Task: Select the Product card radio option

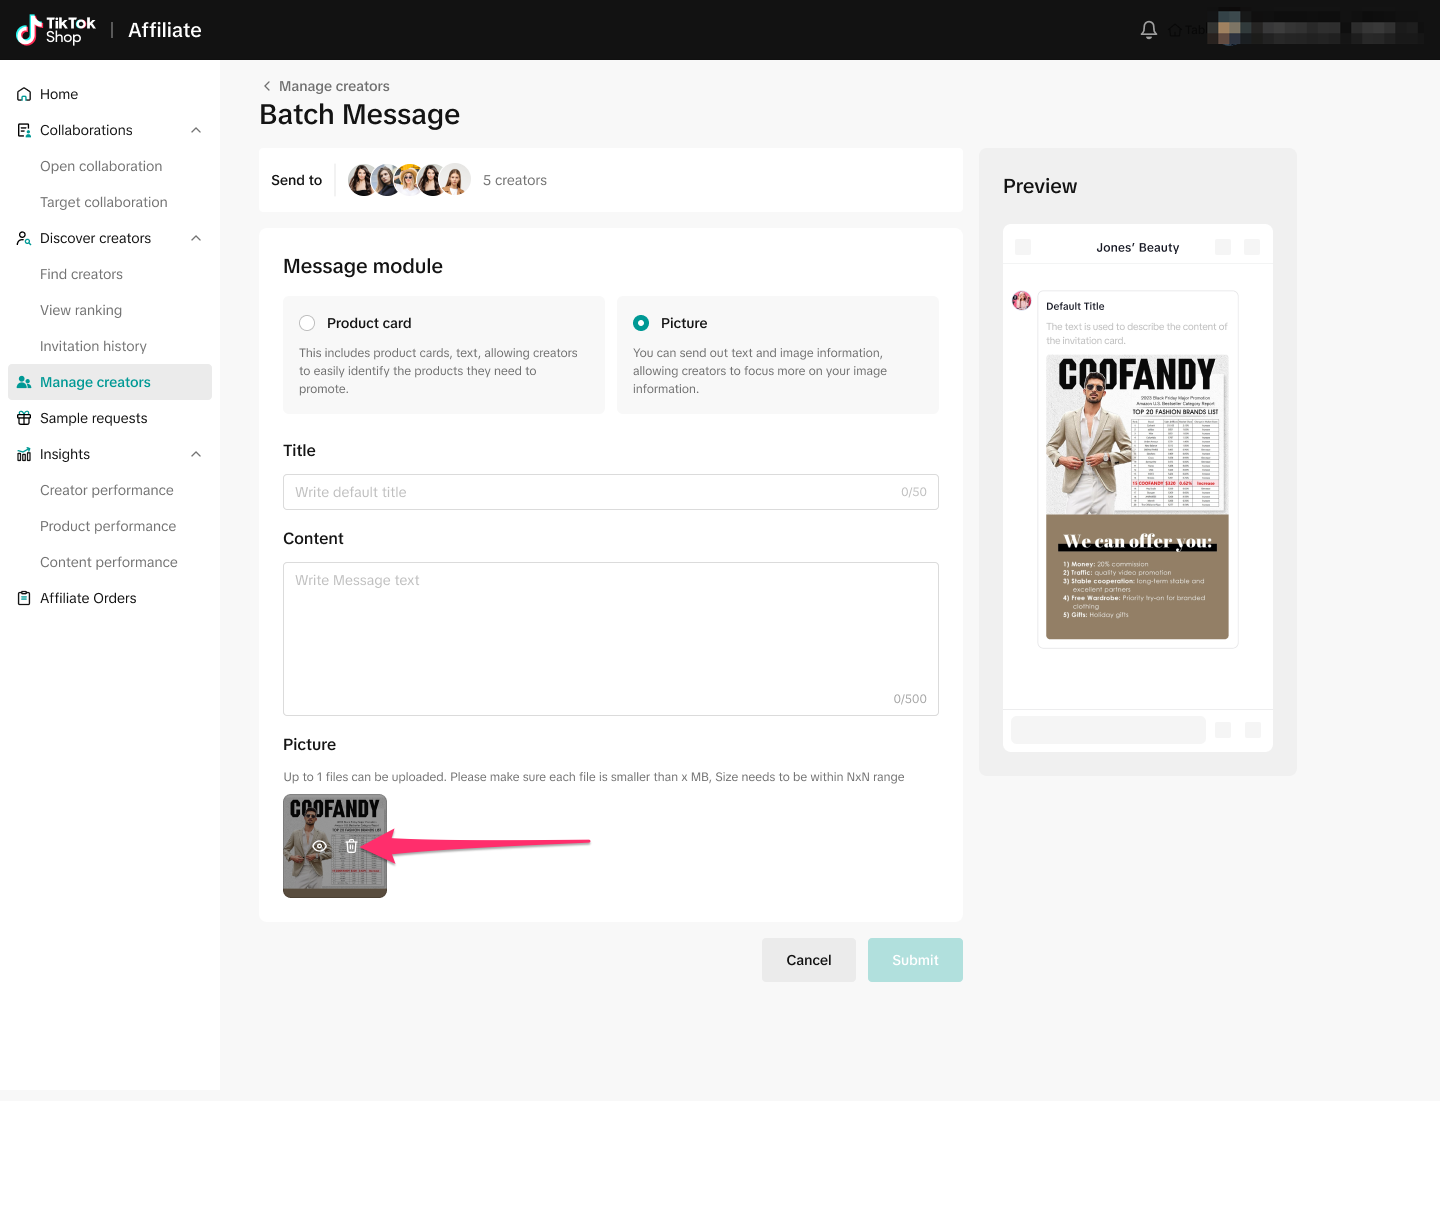Action: coord(307,323)
